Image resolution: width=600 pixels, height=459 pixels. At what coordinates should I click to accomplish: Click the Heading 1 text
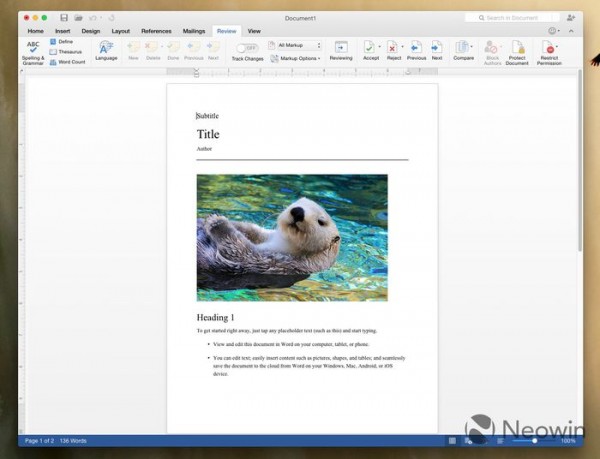(215, 317)
